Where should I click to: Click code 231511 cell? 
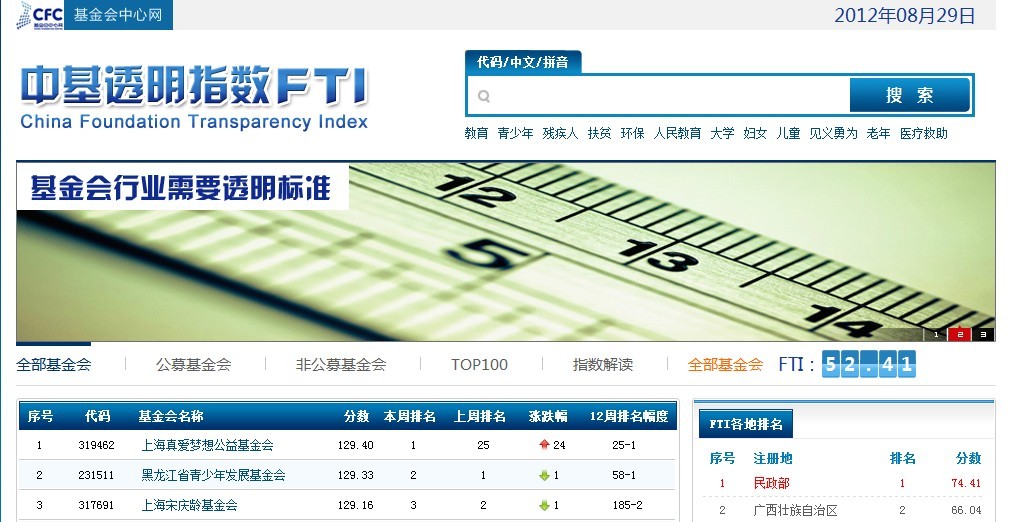(x=97, y=475)
